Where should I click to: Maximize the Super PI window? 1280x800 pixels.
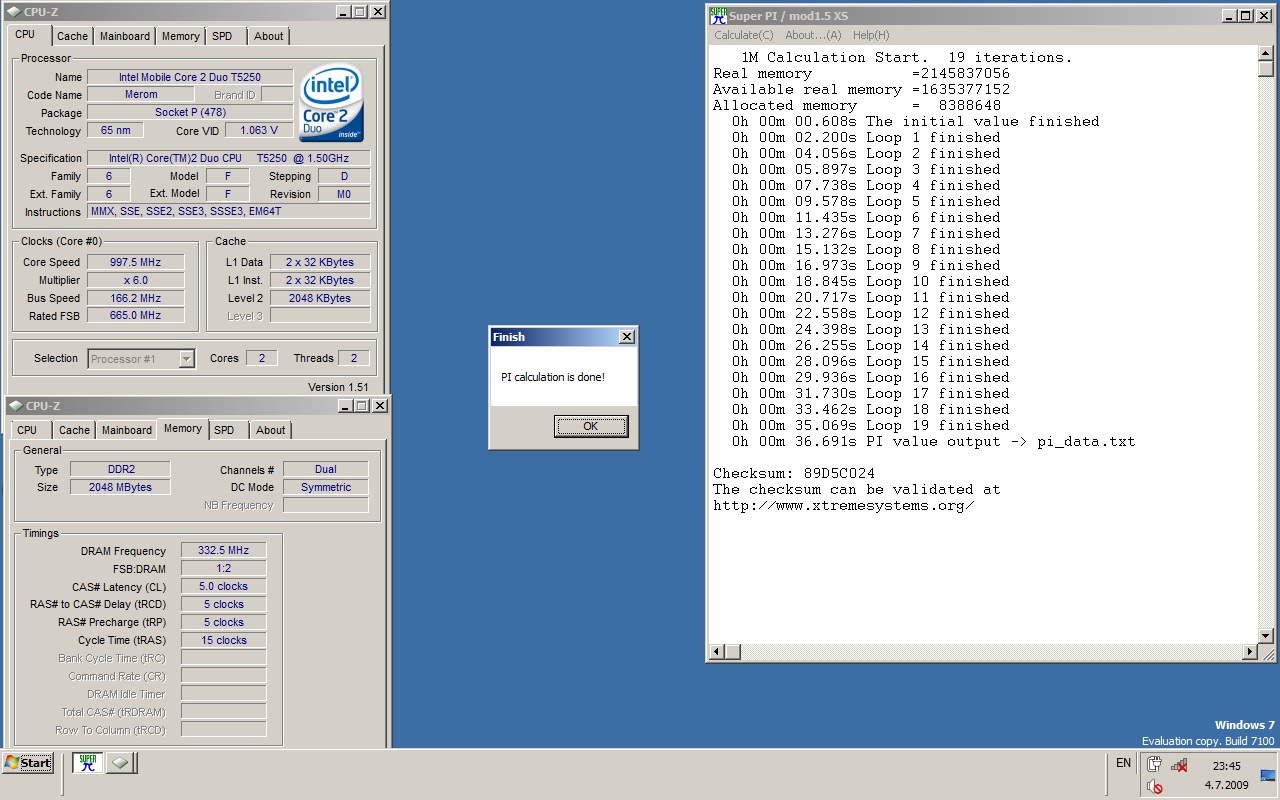1246,16
